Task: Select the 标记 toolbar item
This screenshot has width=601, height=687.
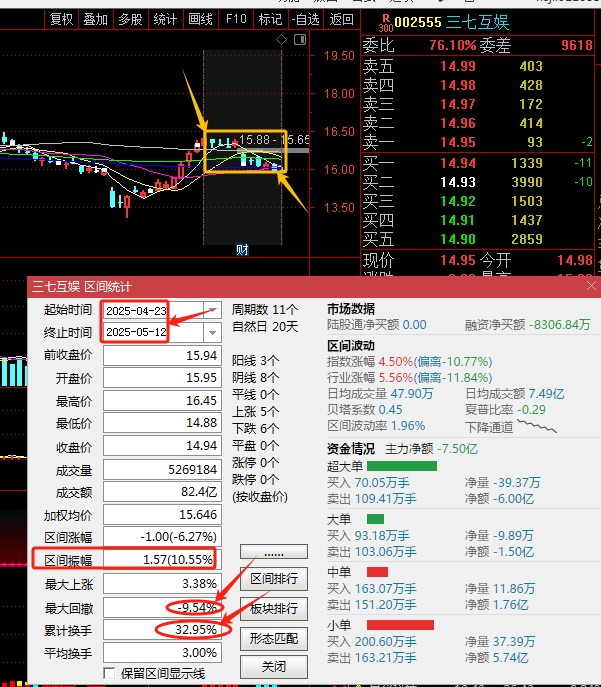Action: point(270,19)
